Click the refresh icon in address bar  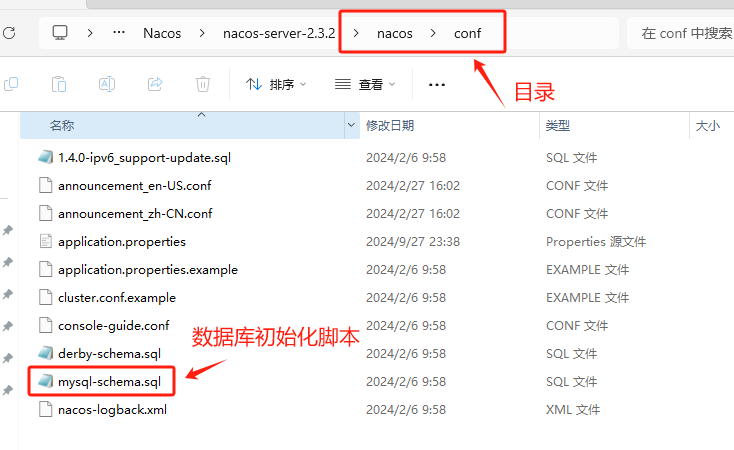pyautogui.click(x=9, y=33)
